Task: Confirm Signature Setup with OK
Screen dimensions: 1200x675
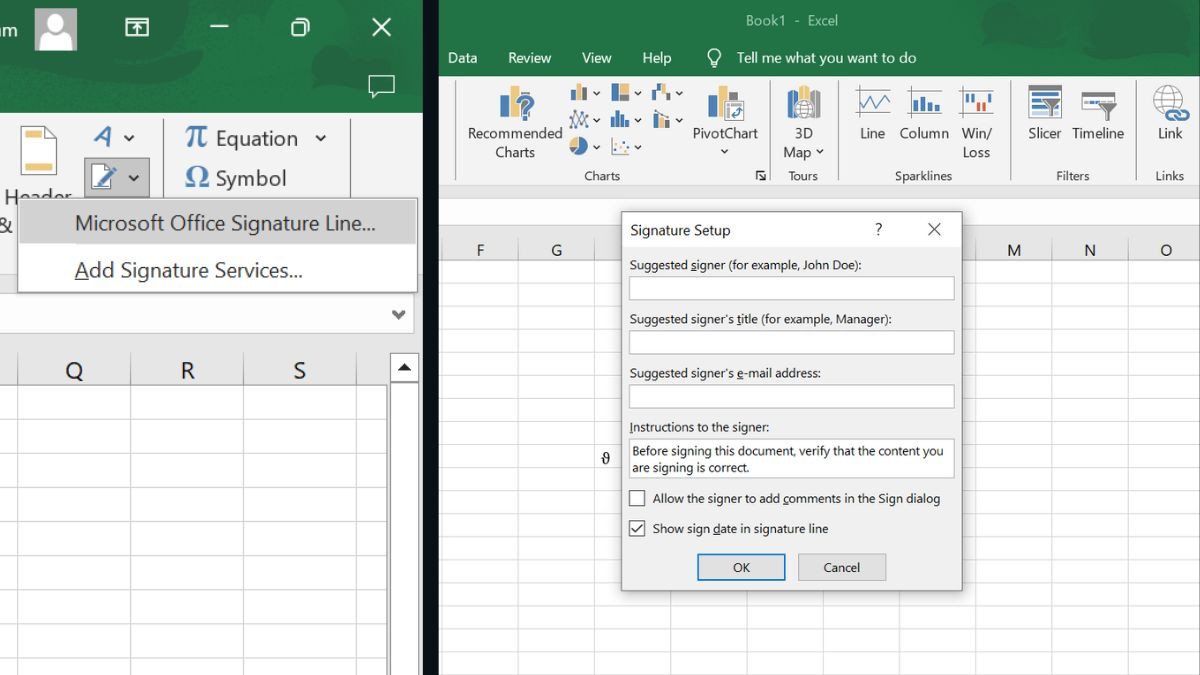Action: tap(741, 567)
